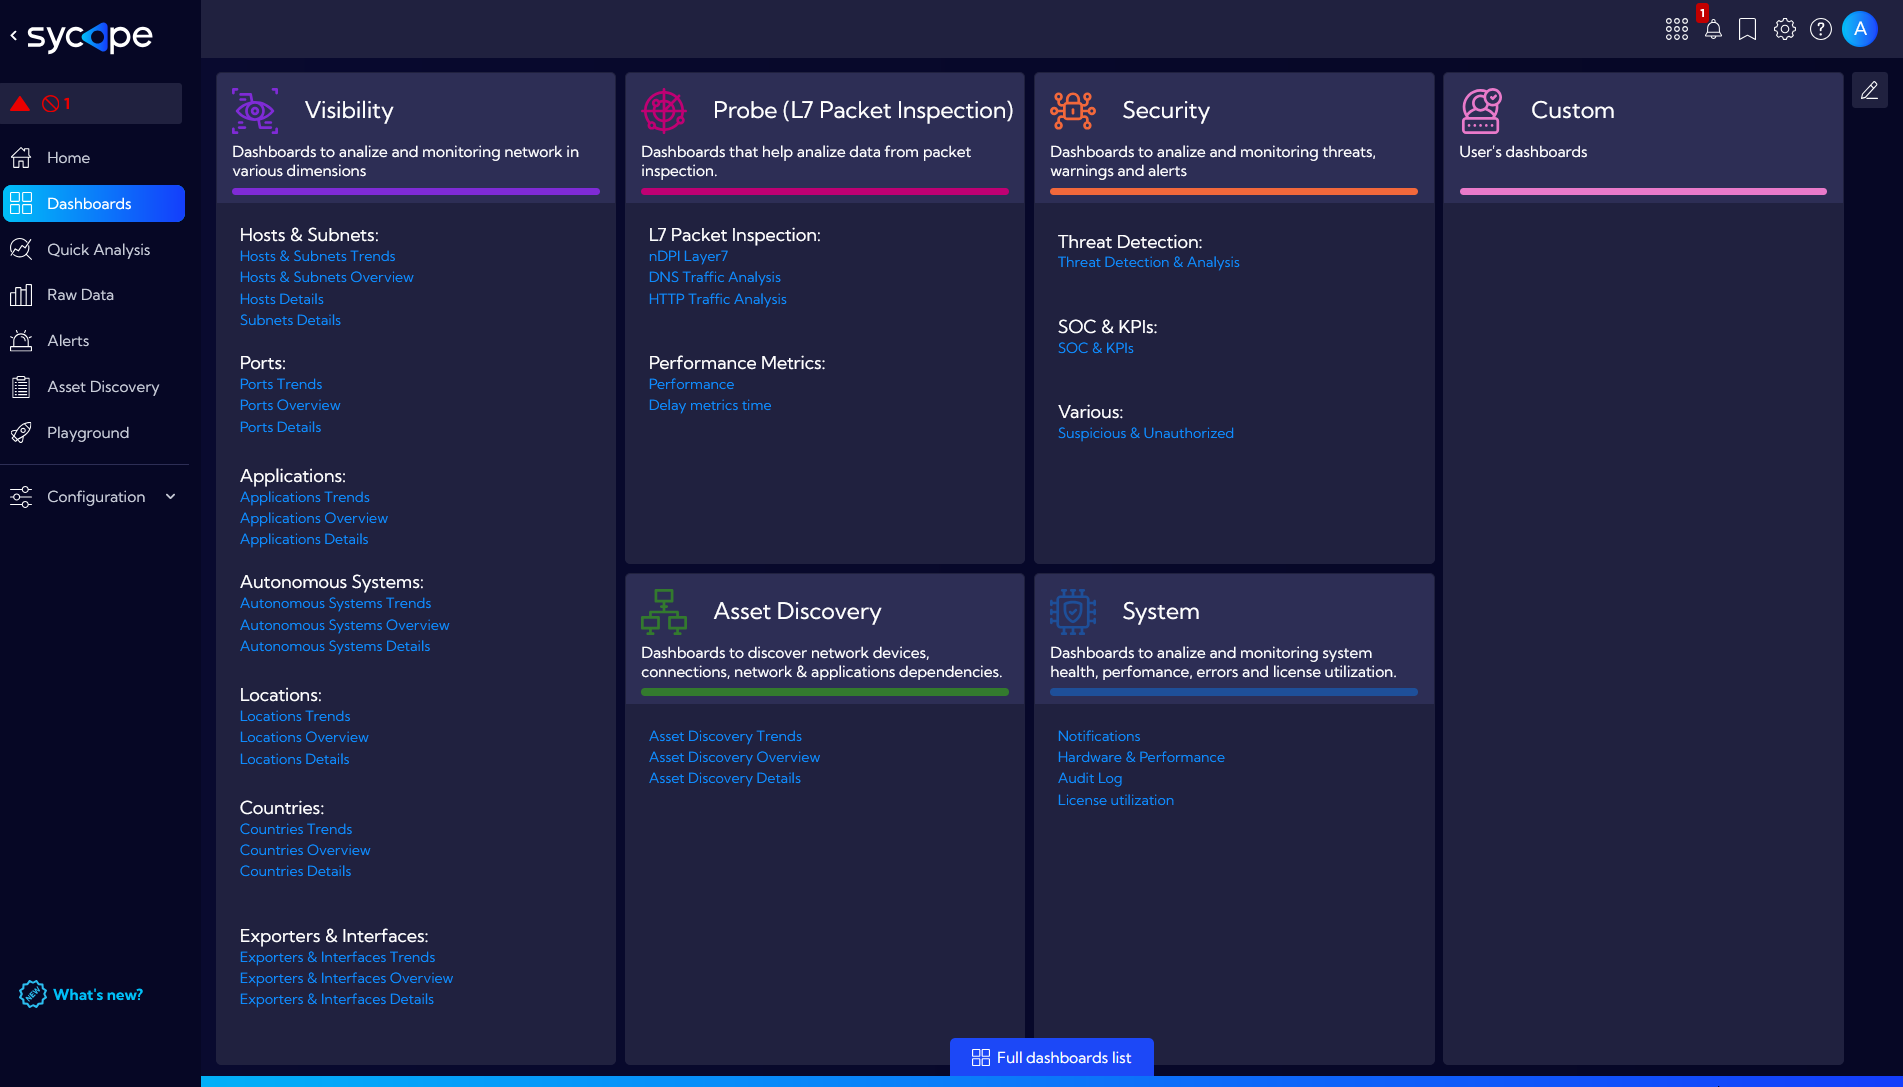Open settings gear icon
Screen dimensions: 1903x1087
point(1785,30)
